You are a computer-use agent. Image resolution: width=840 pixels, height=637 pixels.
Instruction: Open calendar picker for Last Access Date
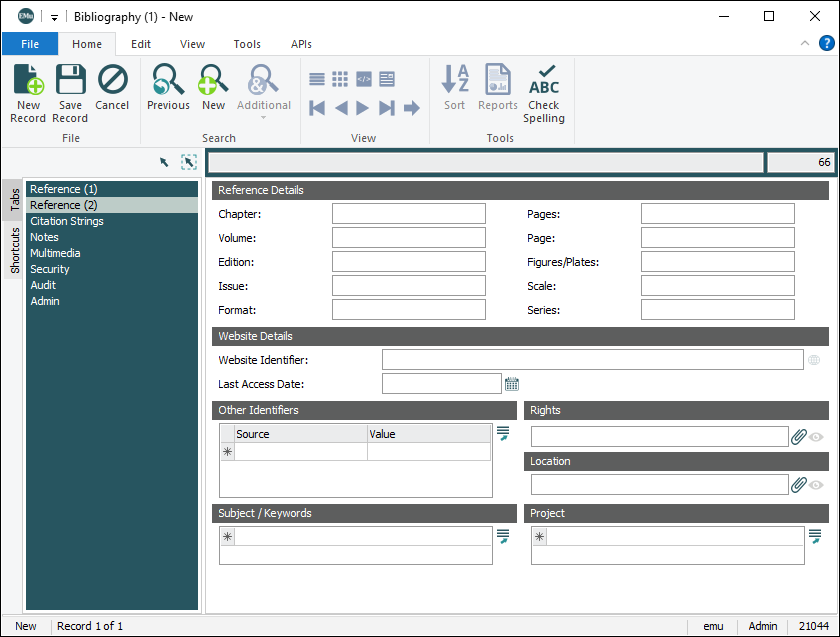tap(512, 384)
